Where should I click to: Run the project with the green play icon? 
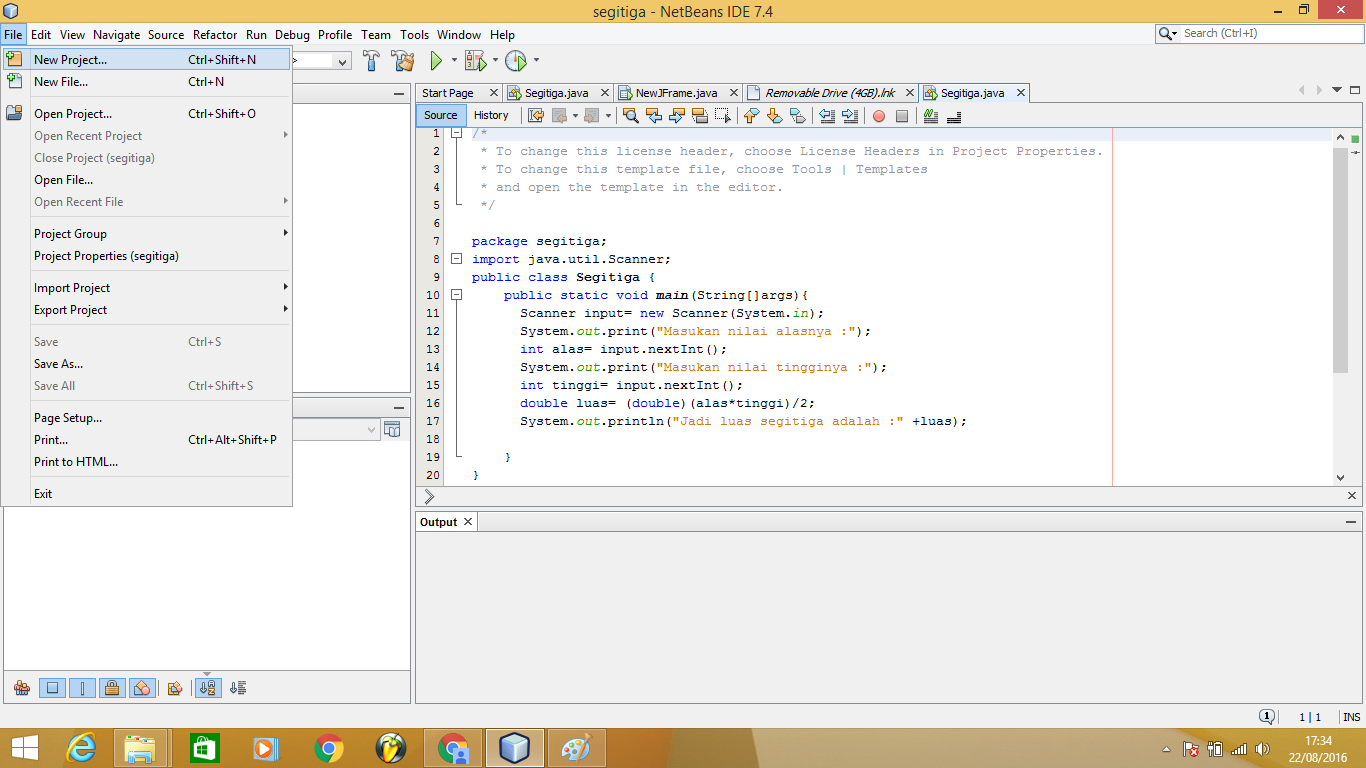[x=436, y=61]
